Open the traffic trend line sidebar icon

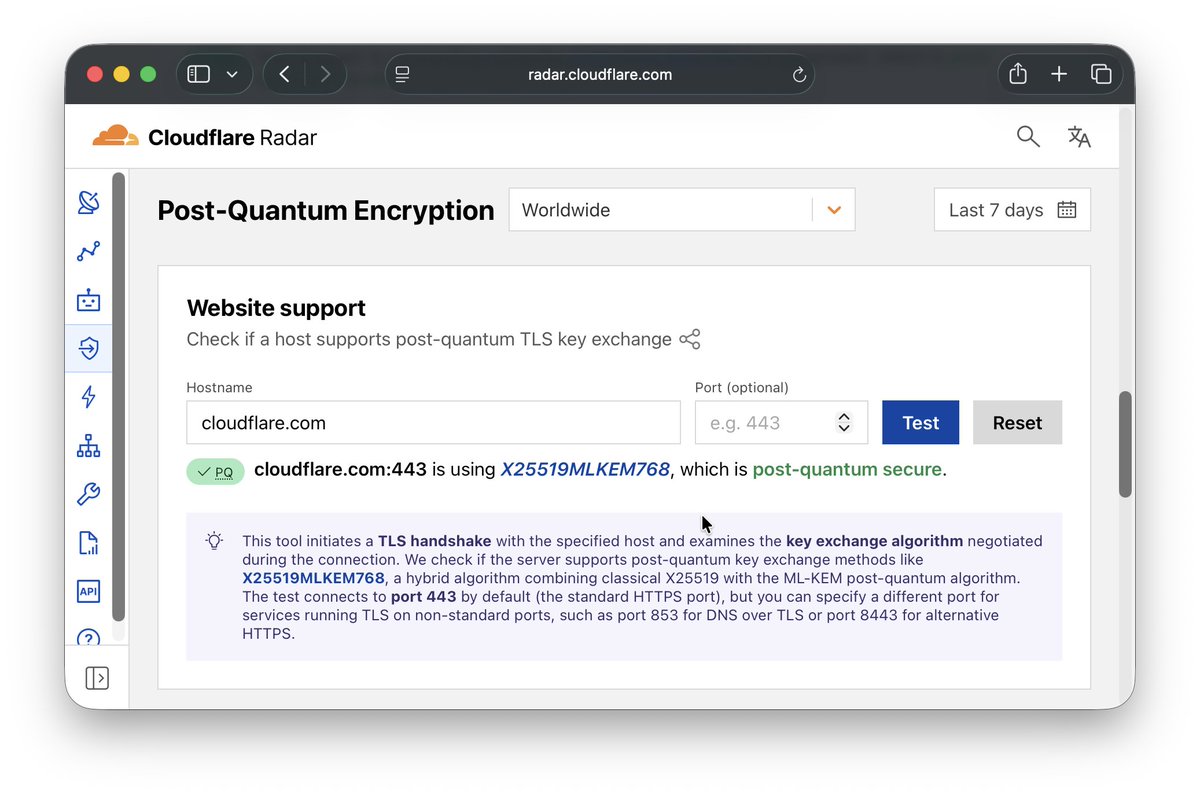[89, 252]
